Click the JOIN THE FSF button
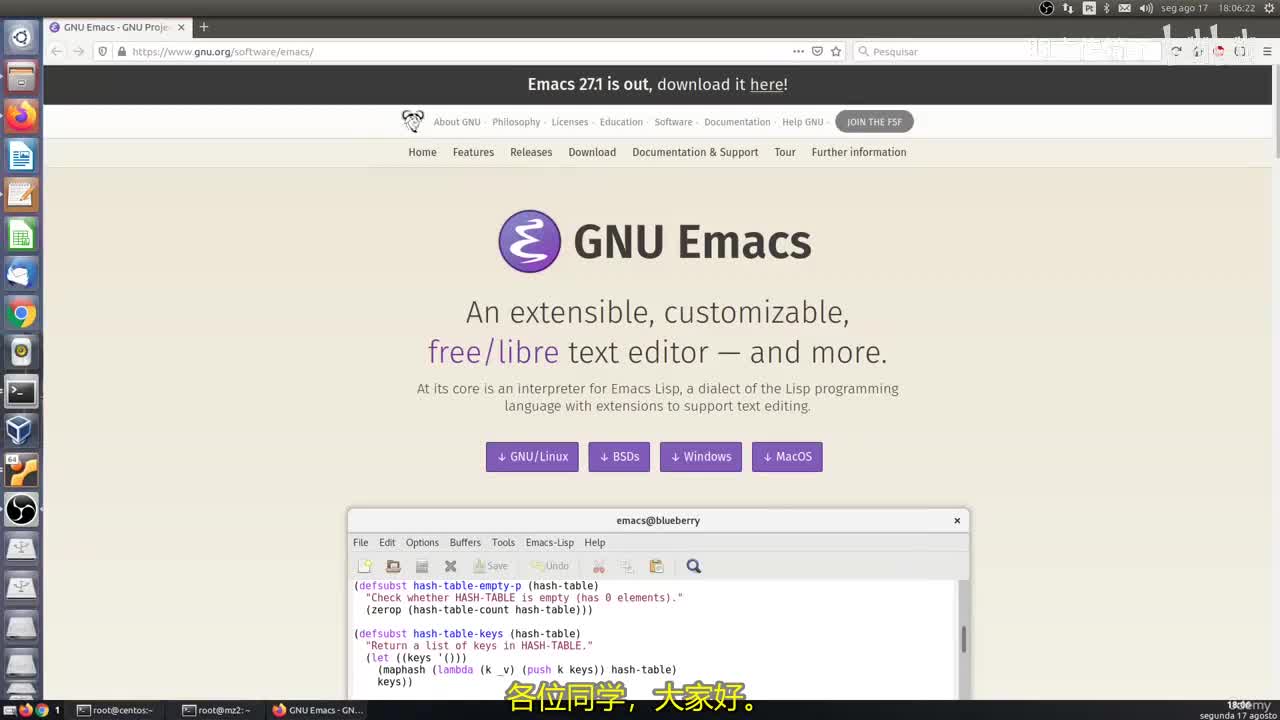Viewport: 1280px width, 720px height. pyautogui.click(x=874, y=122)
